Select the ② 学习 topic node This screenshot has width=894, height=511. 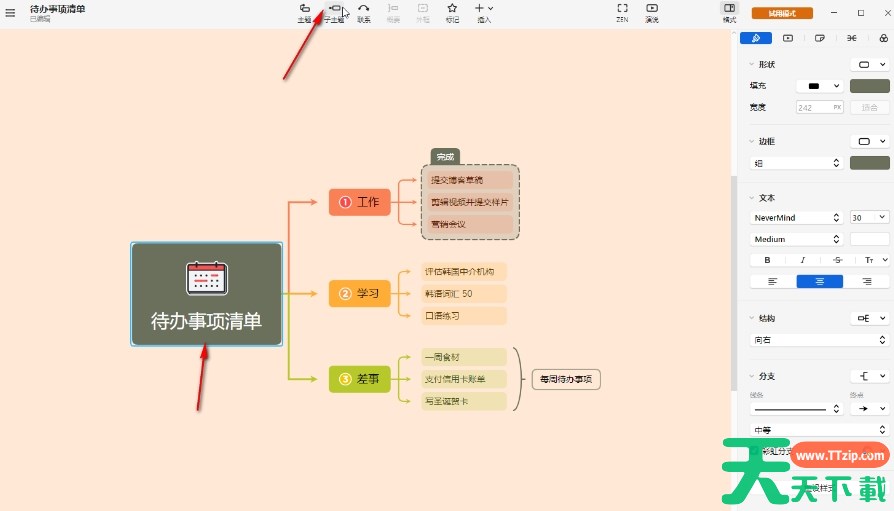point(360,294)
